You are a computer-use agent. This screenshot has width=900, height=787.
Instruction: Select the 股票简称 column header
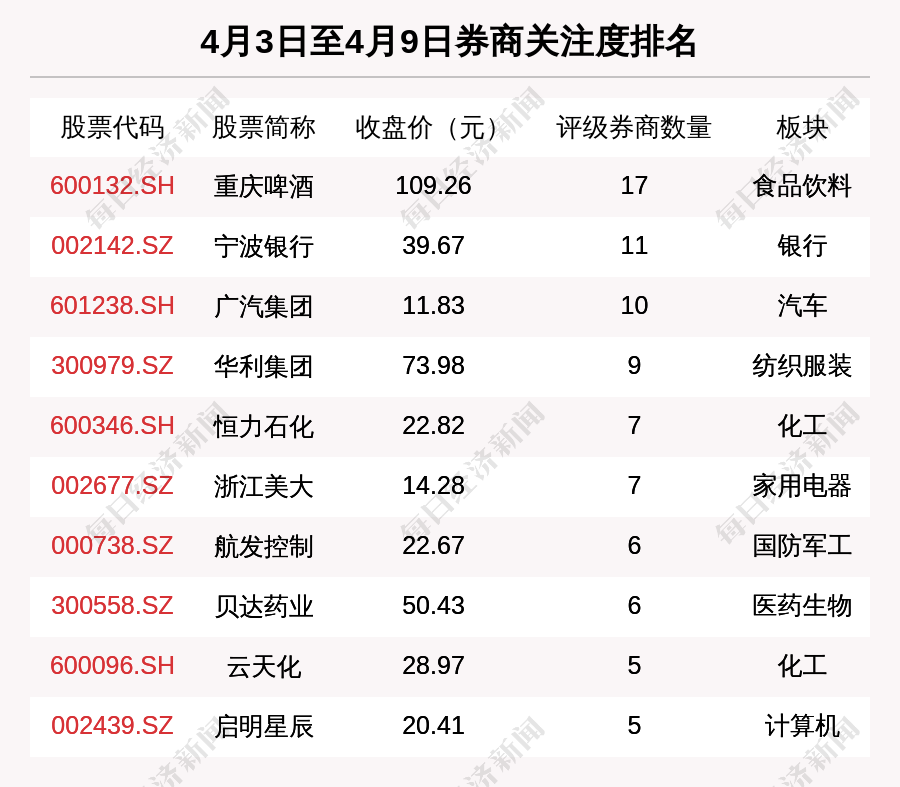pyautogui.click(x=263, y=127)
